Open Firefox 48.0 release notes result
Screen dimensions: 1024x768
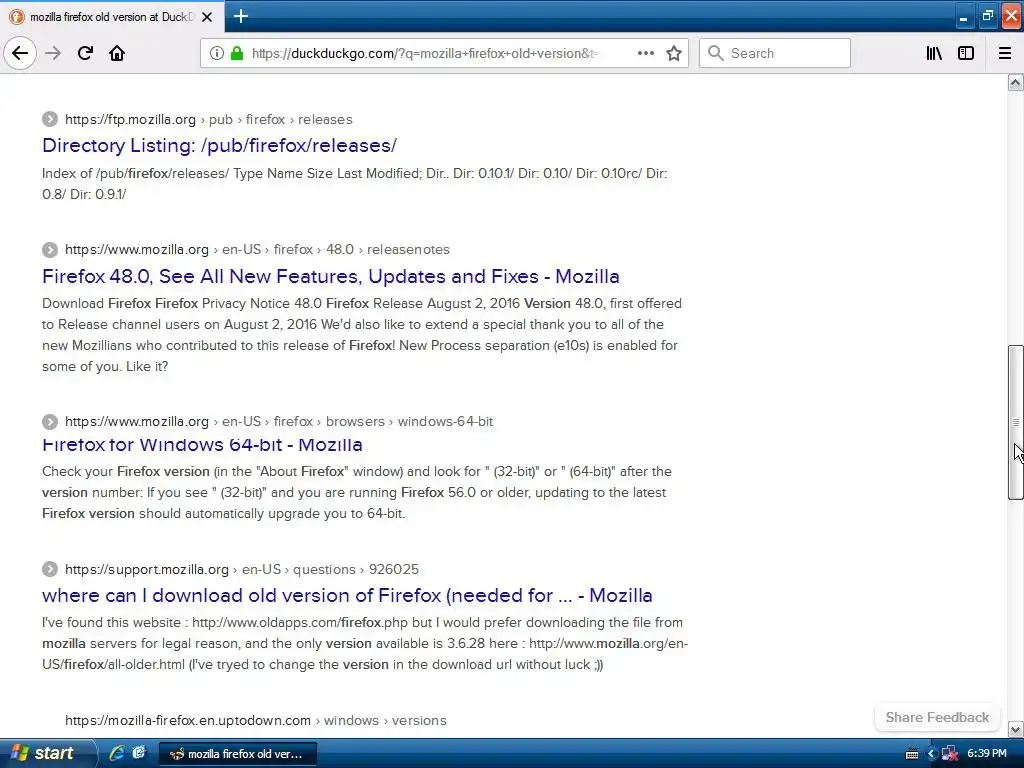point(330,276)
